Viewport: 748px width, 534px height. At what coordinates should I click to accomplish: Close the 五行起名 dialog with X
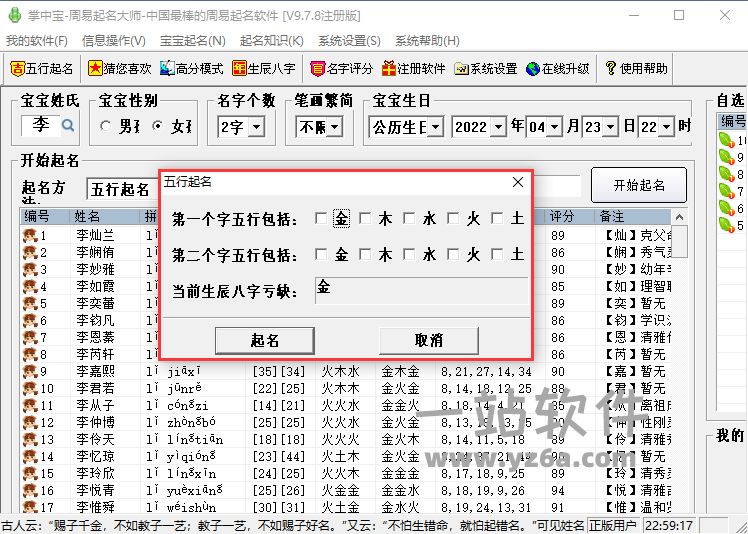coord(518,182)
